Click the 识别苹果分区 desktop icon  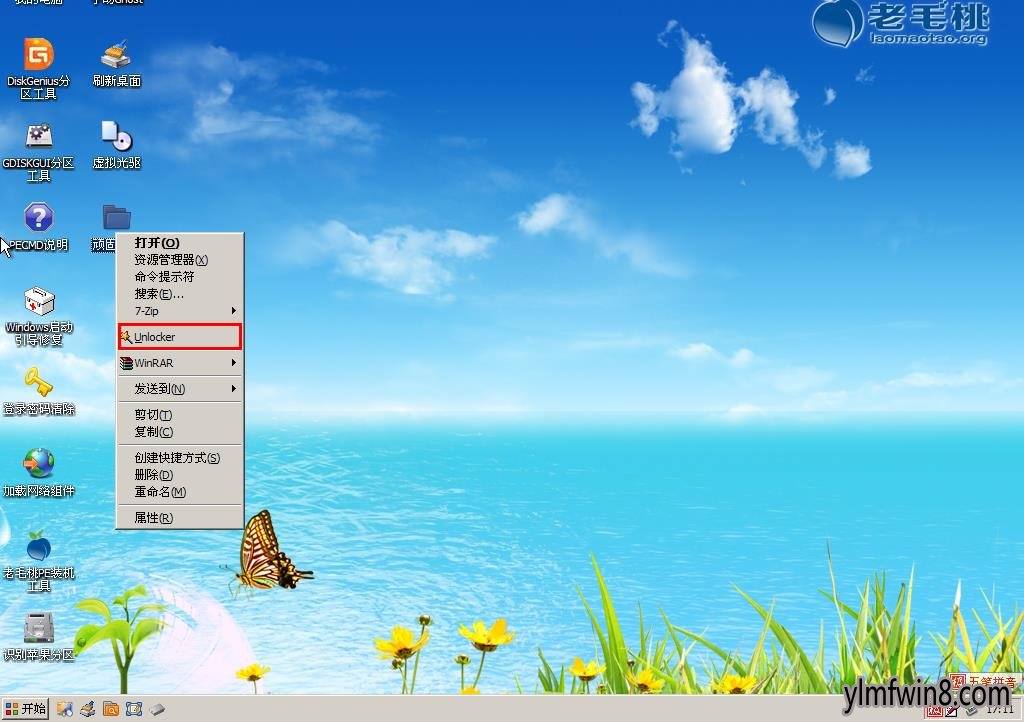39,636
